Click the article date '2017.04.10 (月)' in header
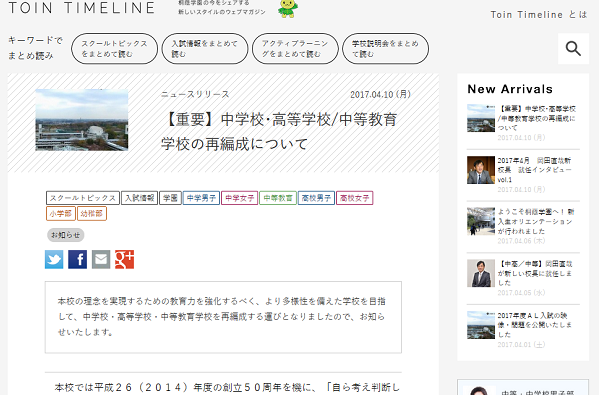The width and height of the screenshot is (599, 395). pos(380,94)
